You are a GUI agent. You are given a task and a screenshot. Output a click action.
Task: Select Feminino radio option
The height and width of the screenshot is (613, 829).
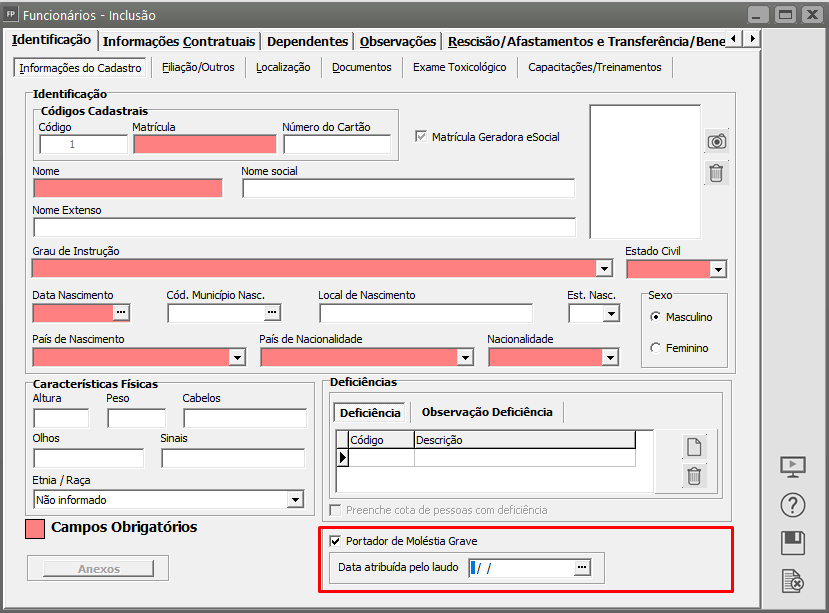656,348
